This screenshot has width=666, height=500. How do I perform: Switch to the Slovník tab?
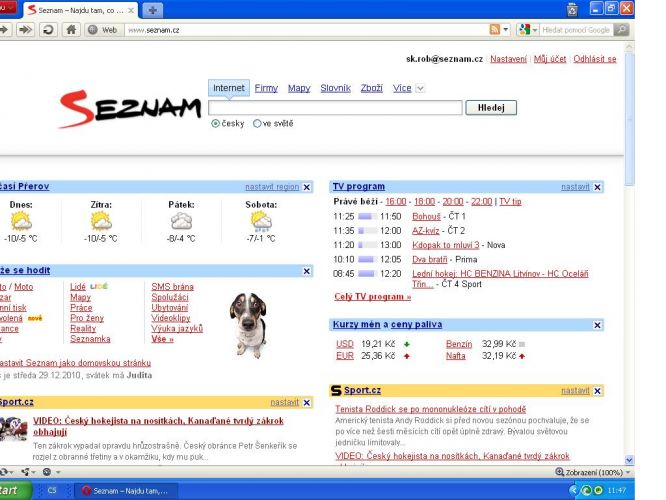coord(336,88)
